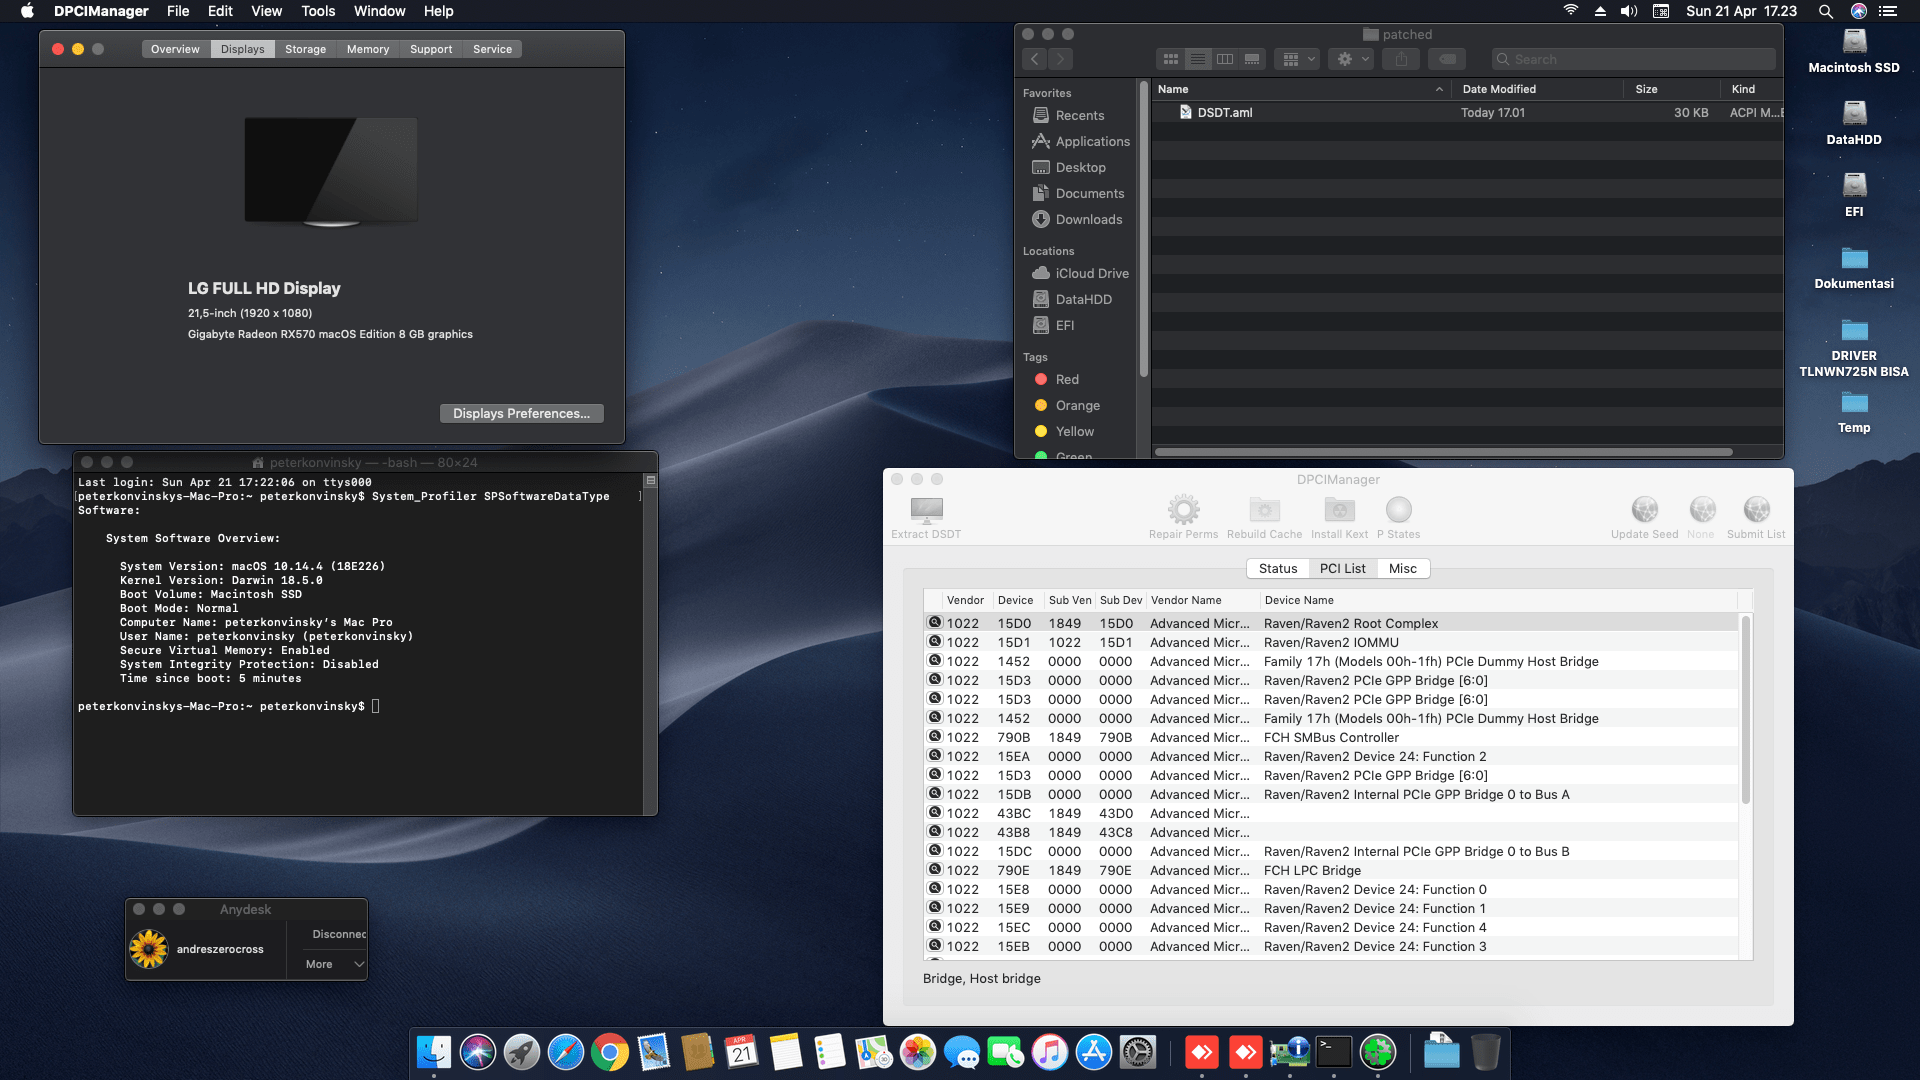Switch to the Status tab in DPCIManager

[x=1277, y=568]
